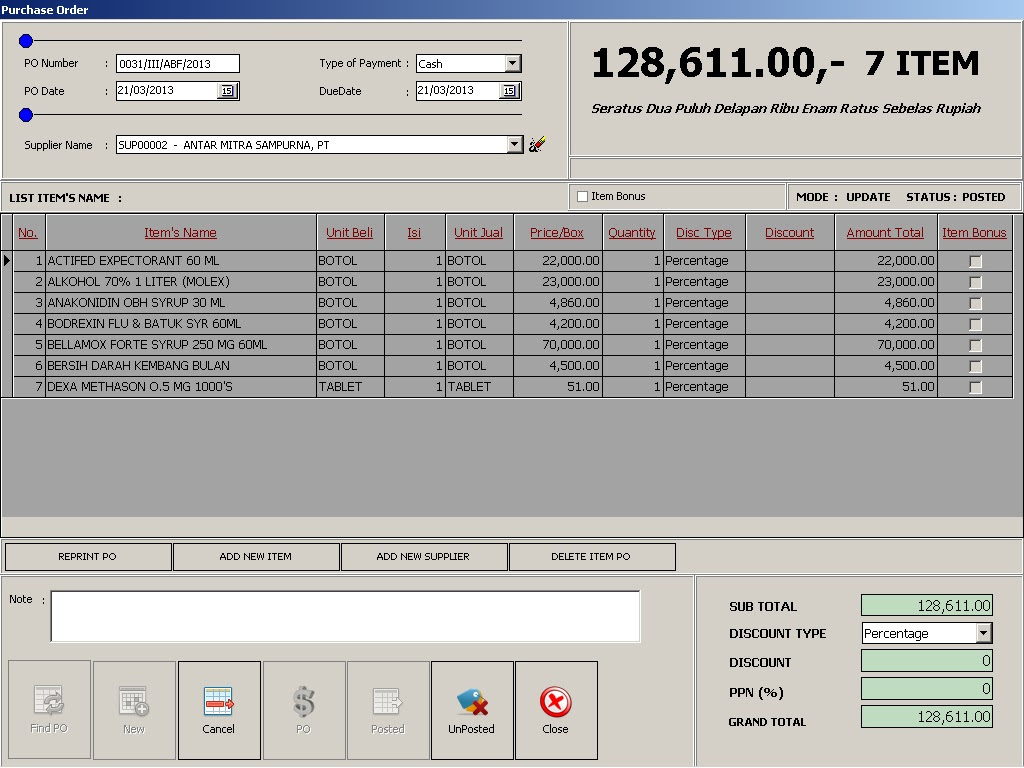
Task: Click the Quantity column header
Action: [x=632, y=232]
